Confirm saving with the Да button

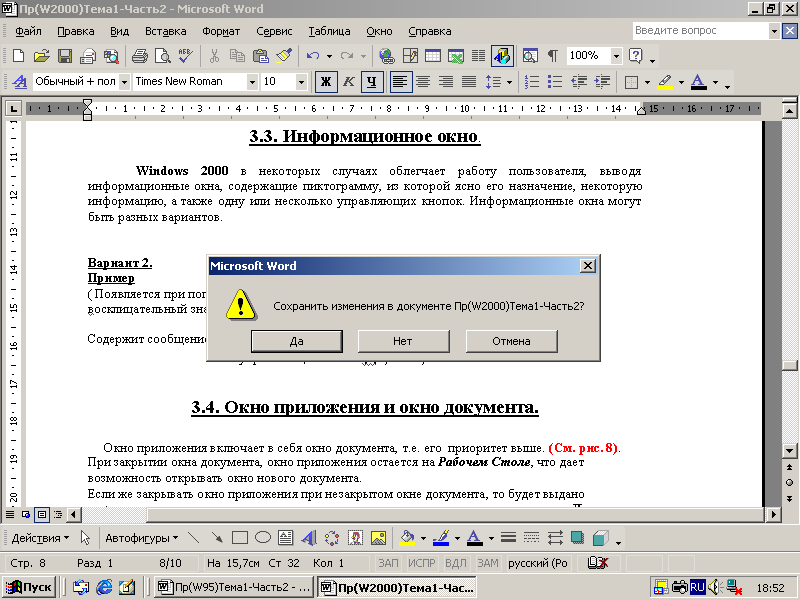296,341
